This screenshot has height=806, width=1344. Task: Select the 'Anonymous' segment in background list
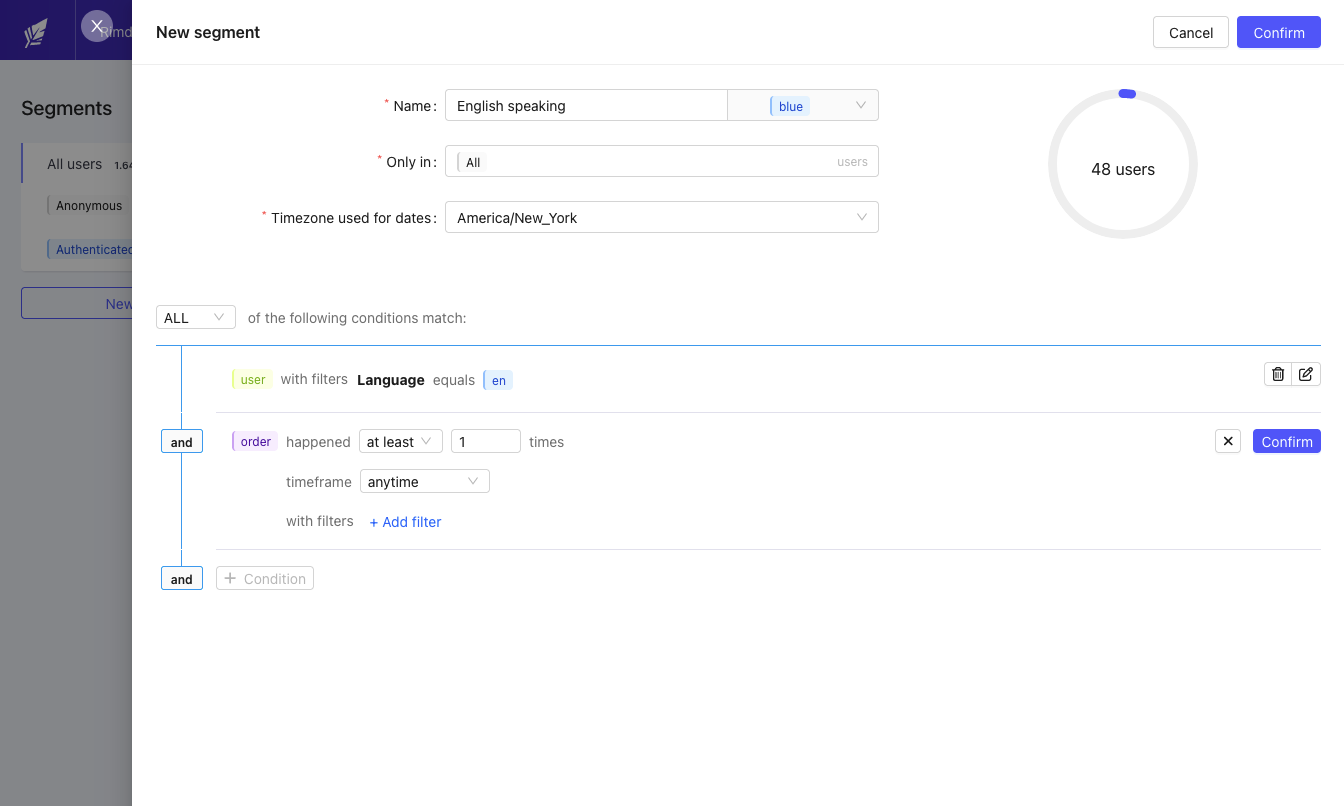(88, 205)
